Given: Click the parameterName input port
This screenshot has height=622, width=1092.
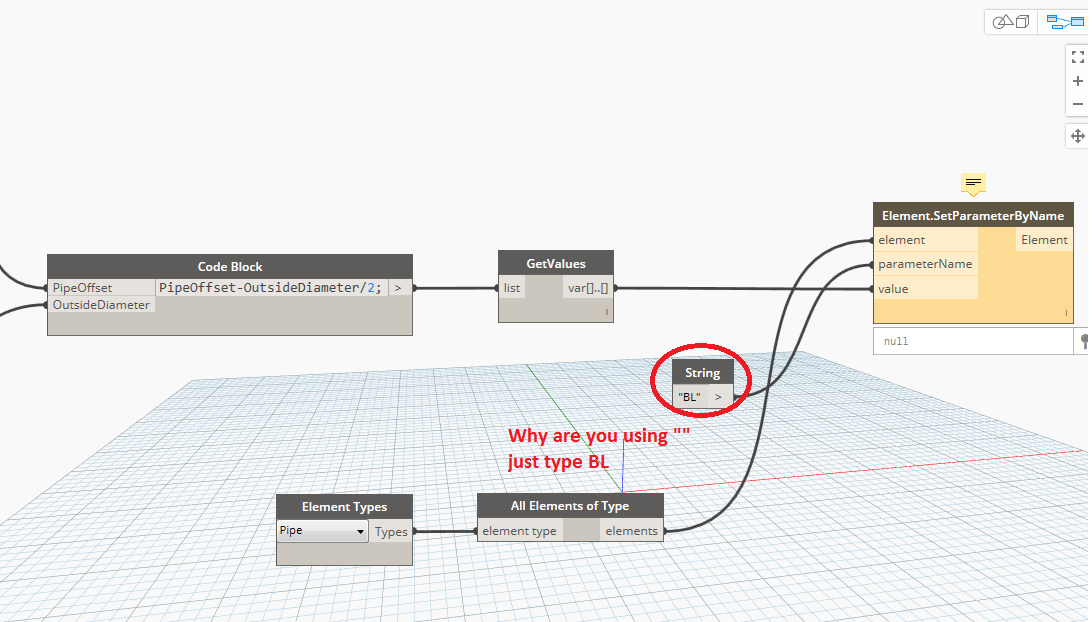Looking at the screenshot, I should pyautogui.click(x=926, y=264).
